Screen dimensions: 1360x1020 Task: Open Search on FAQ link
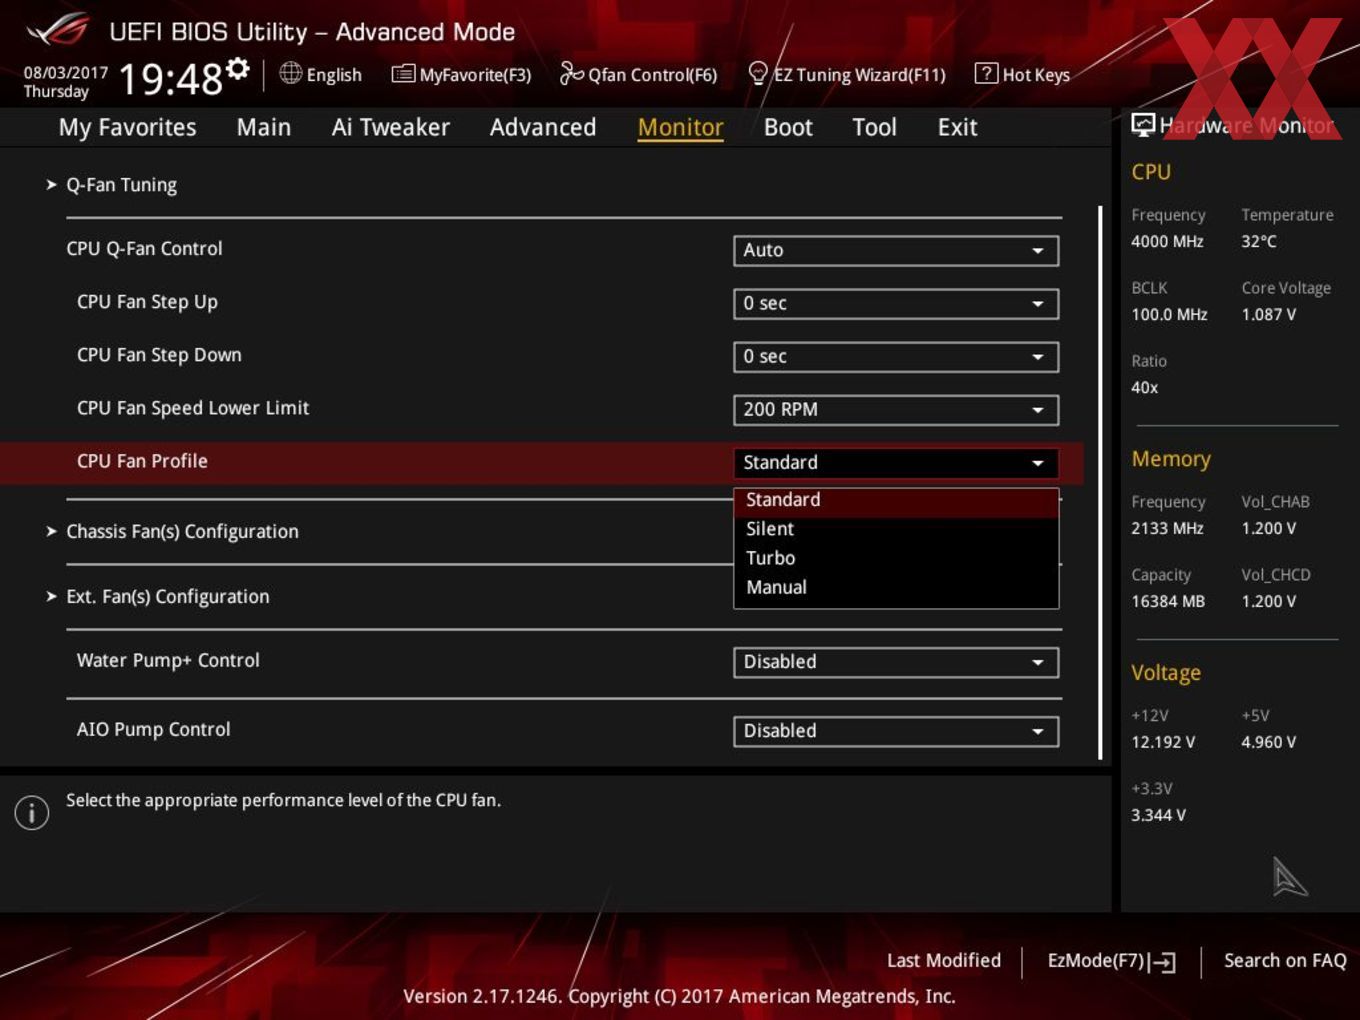1285,960
